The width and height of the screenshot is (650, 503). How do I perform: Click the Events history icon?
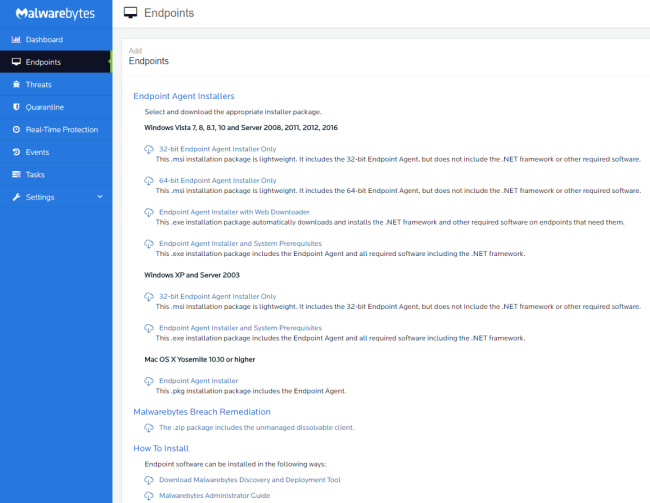tap(16, 152)
